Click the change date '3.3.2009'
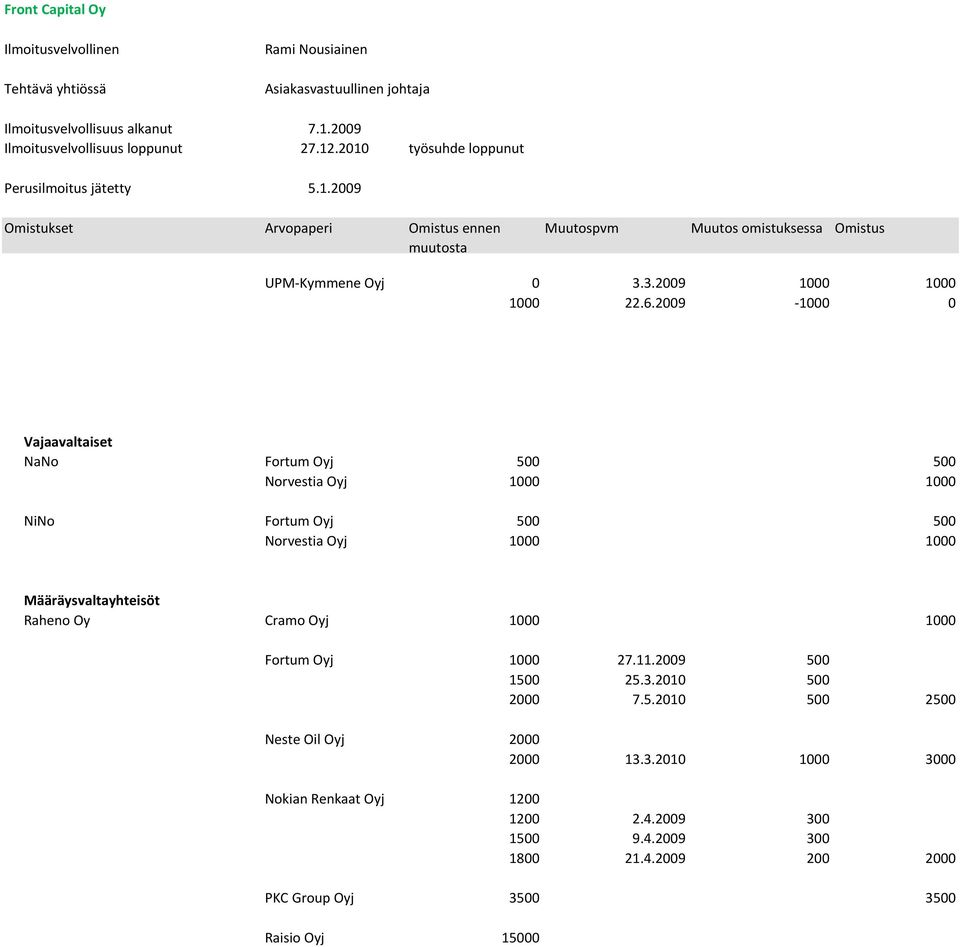960x947 pixels. (659, 283)
